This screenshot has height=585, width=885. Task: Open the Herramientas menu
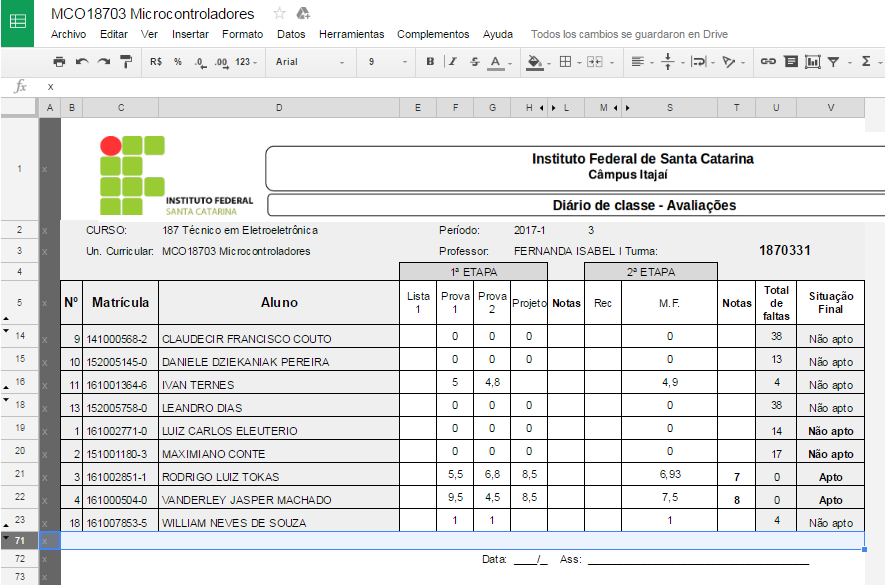(351, 34)
